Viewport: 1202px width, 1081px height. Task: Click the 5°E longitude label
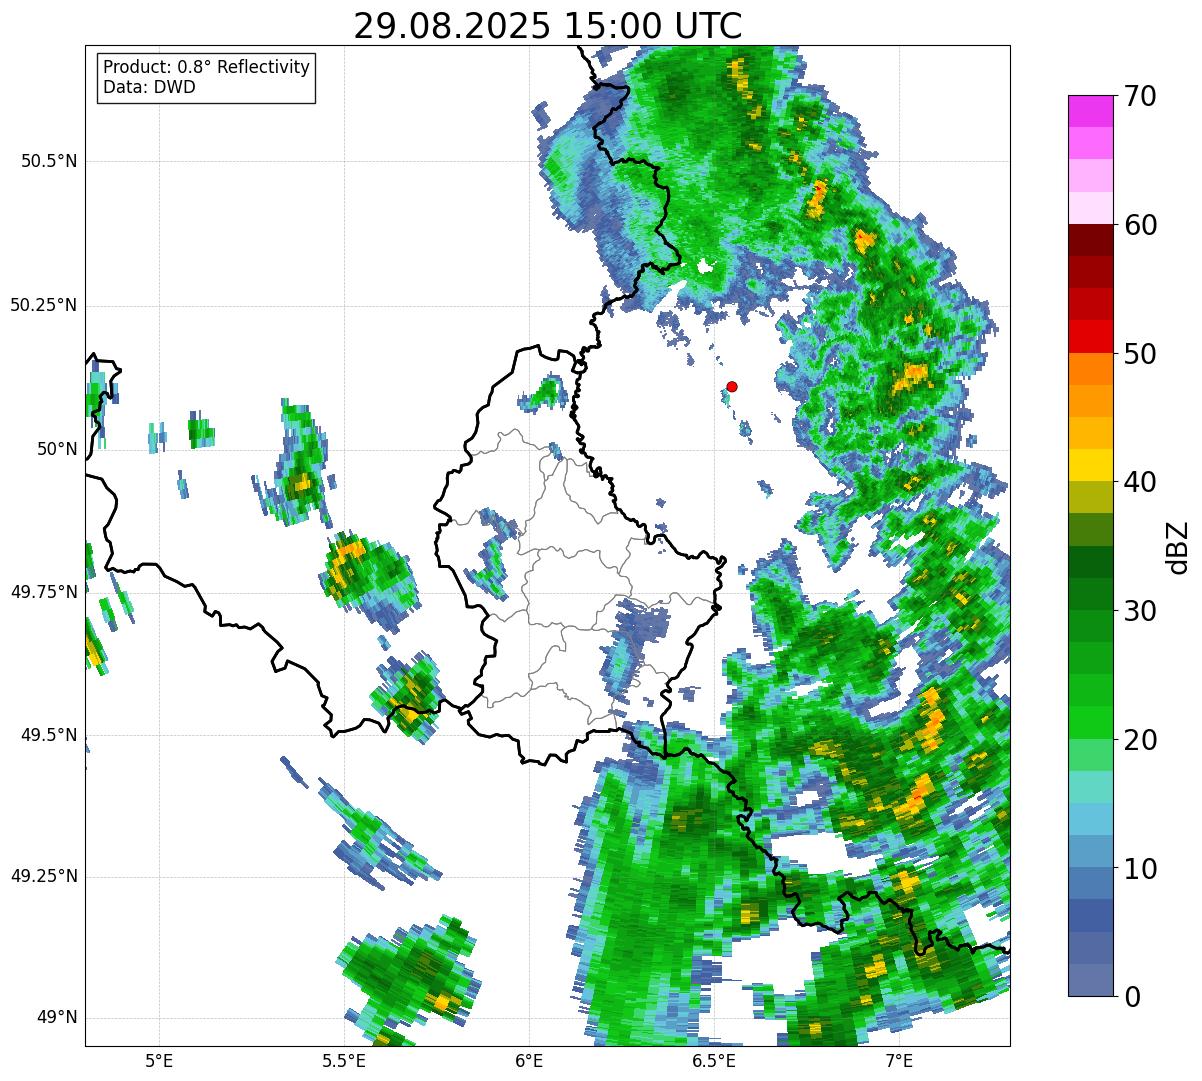[x=159, y=1060]
